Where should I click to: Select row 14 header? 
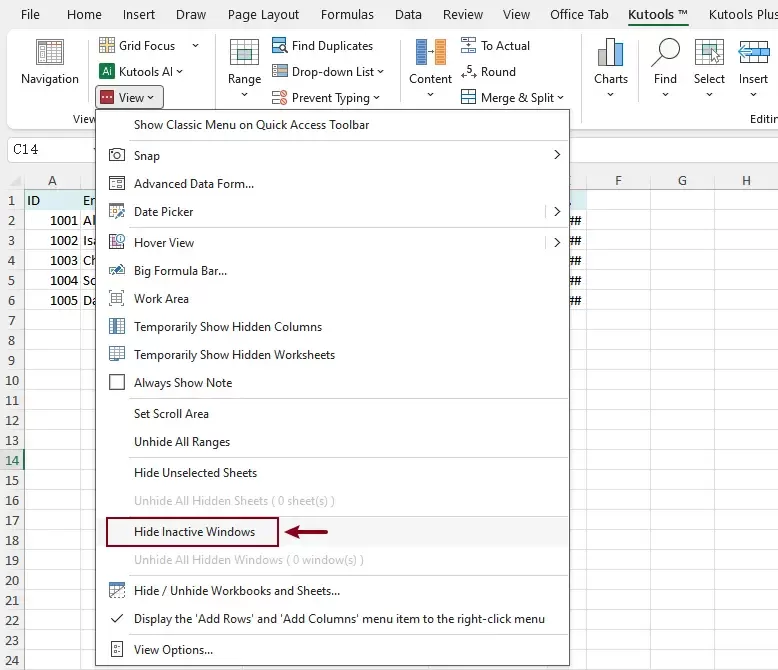pos(12,460)
